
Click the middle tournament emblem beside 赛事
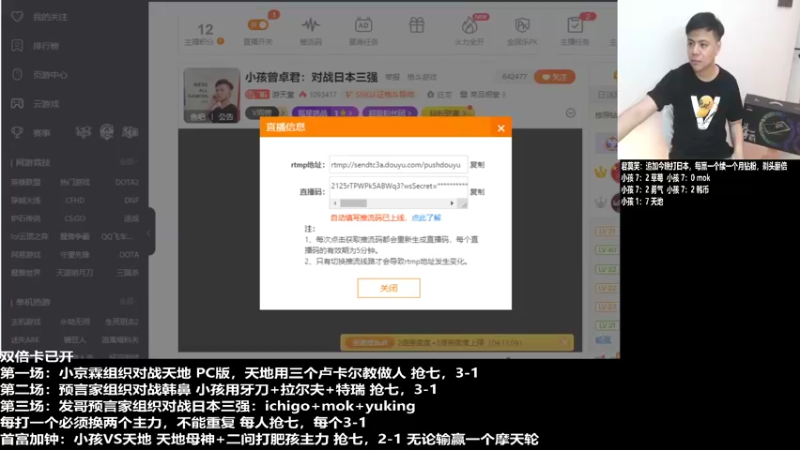coord(106,132)
